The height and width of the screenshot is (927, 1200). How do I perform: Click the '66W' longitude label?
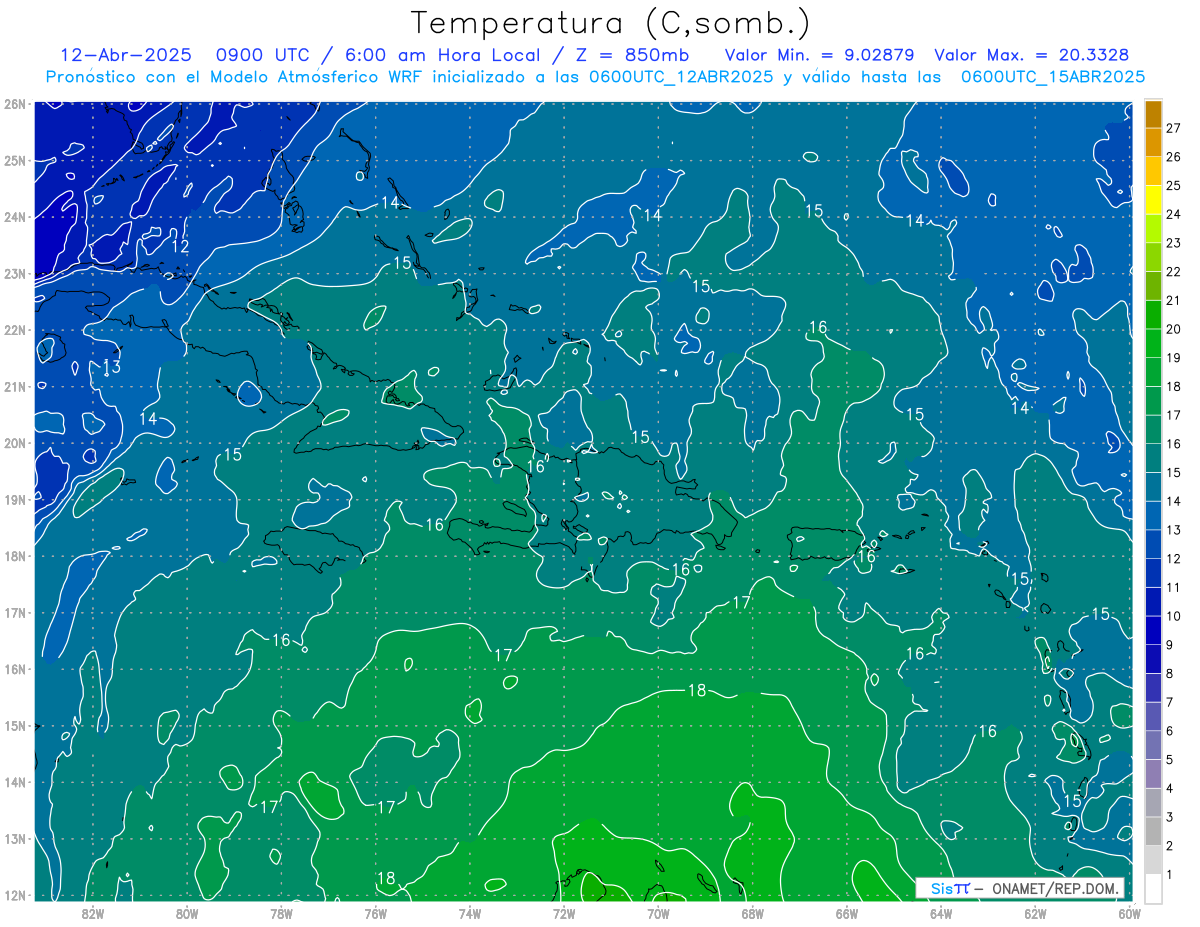tap(846, 912)
